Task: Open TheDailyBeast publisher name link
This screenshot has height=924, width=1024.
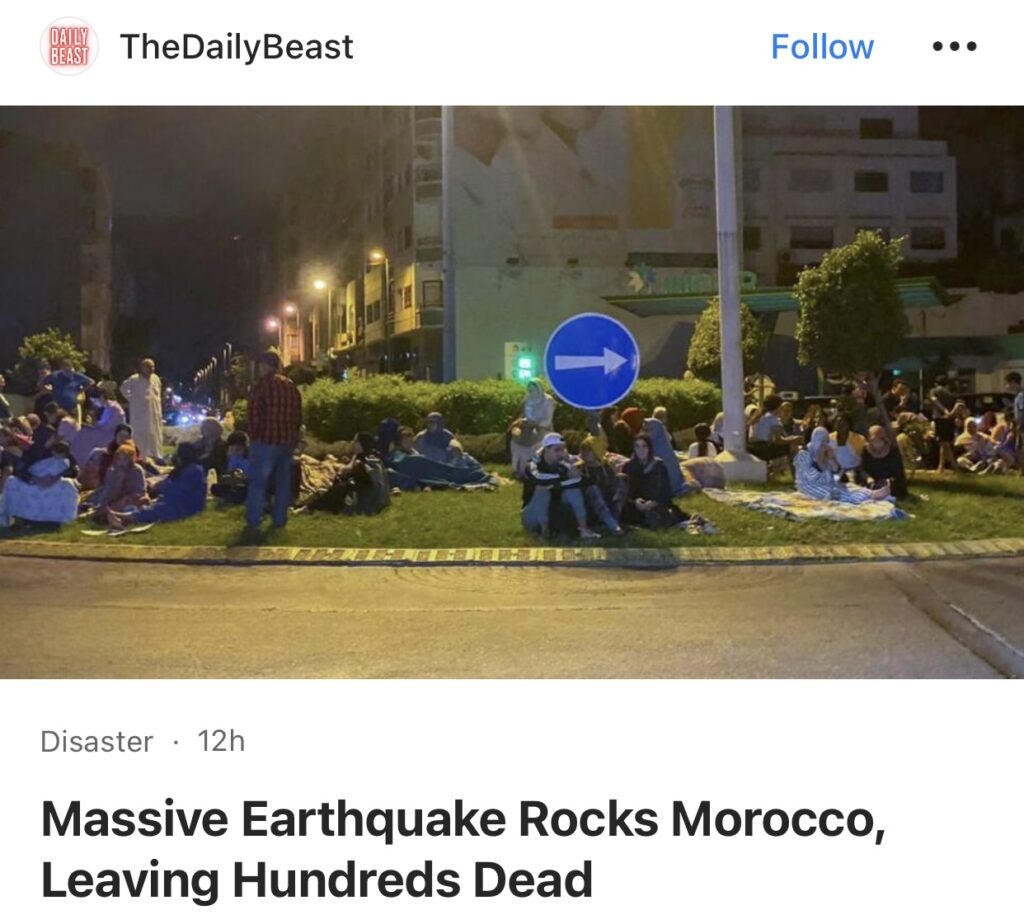Action: (x=236, y=47)
